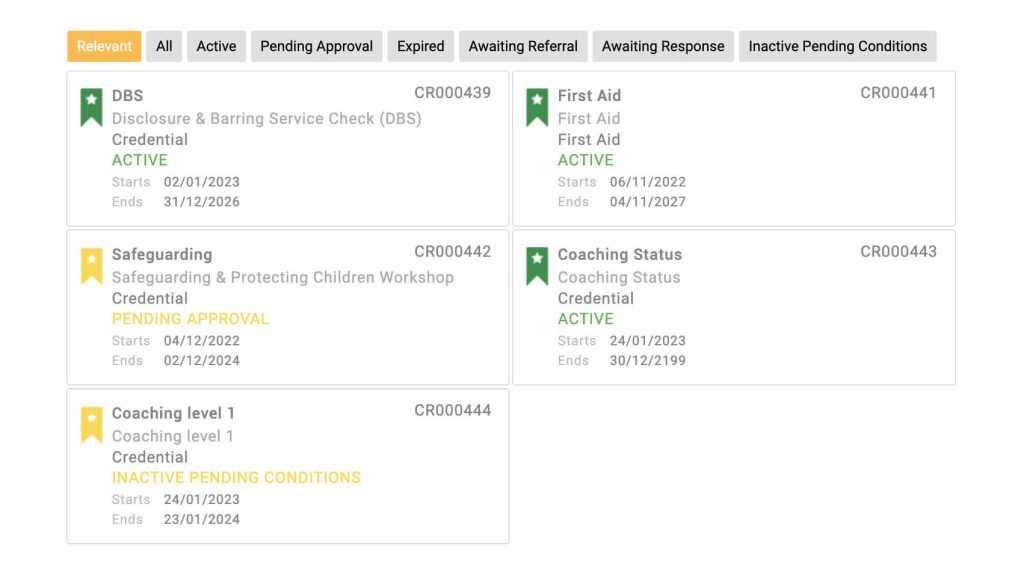Select the Awaiting Response tab
The image size is (1024, 575).
pos(663,46)
